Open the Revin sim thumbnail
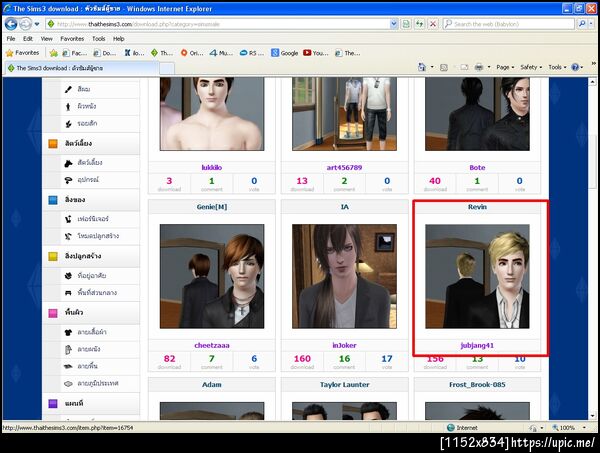Image resolution: width=600 pixels, height=453 pixels. (477, 276)
